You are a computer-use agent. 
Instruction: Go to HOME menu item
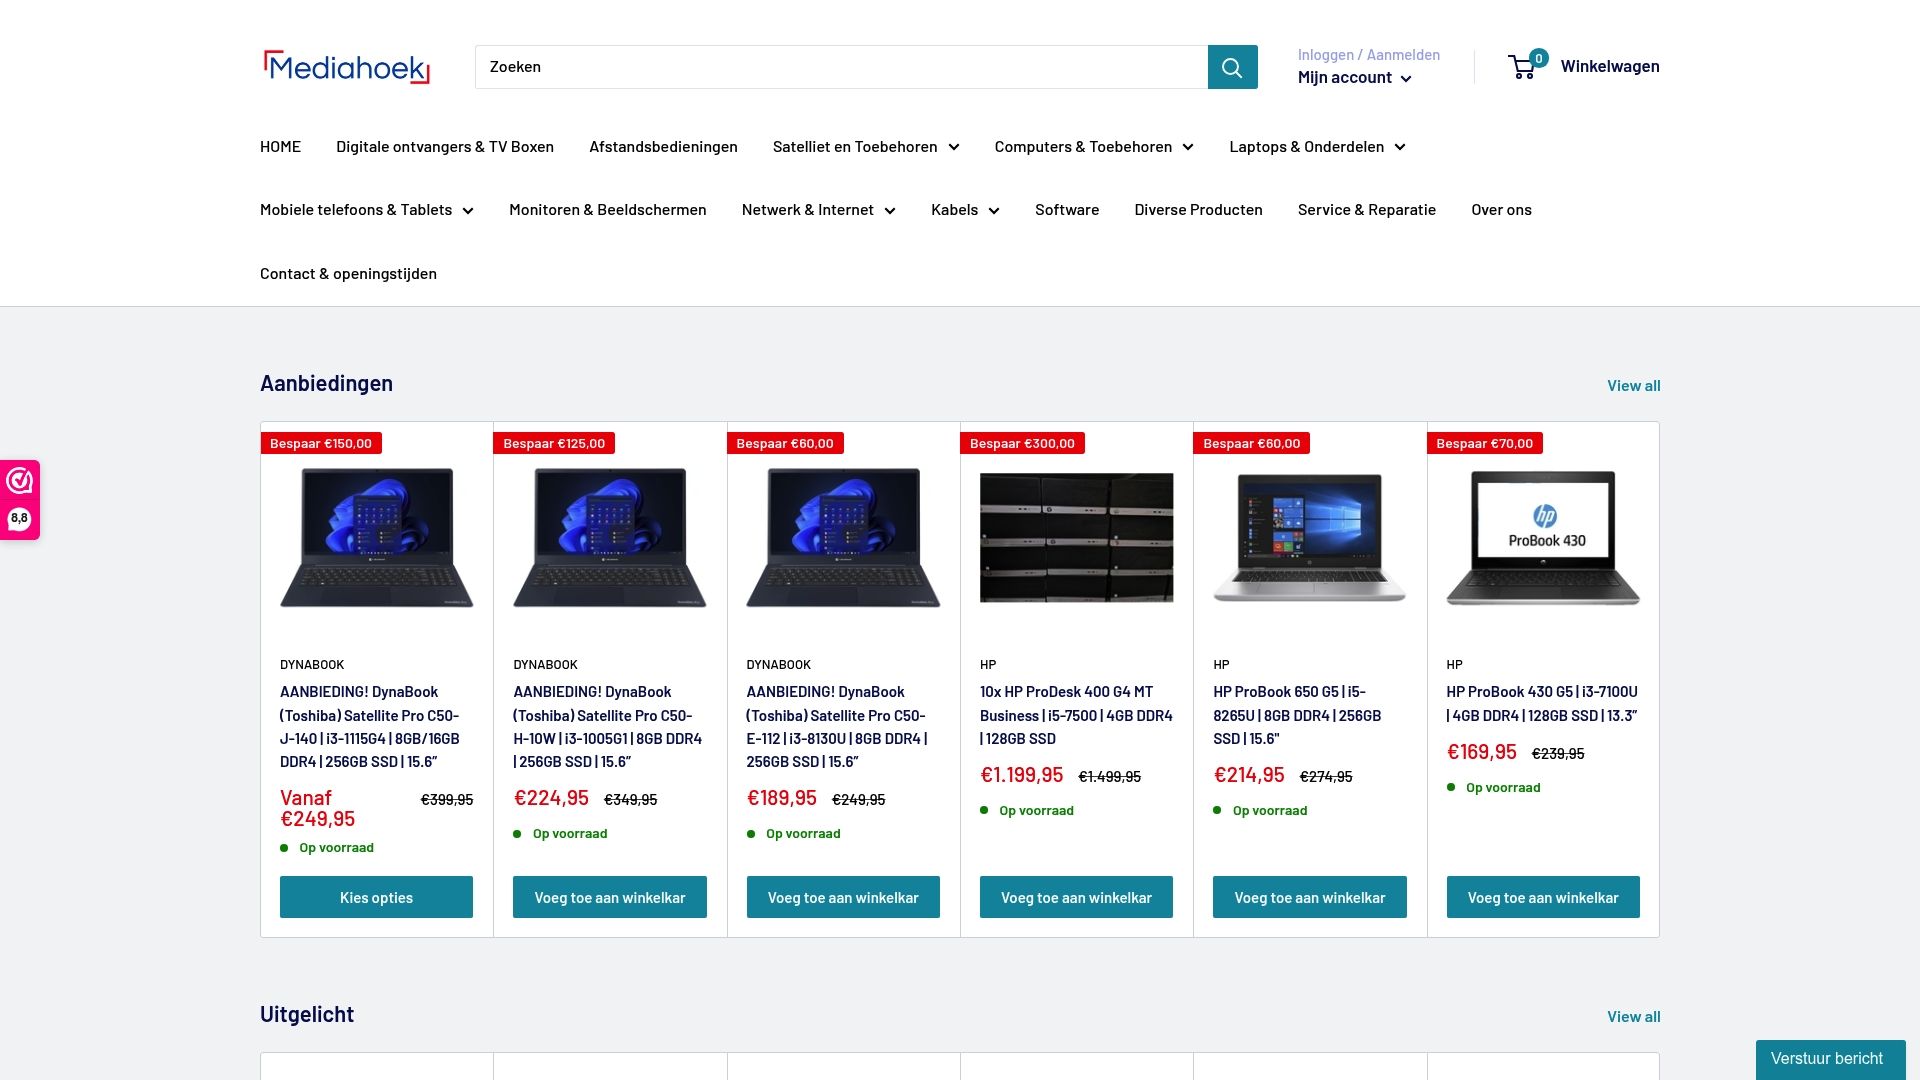(x=280, y=147)
